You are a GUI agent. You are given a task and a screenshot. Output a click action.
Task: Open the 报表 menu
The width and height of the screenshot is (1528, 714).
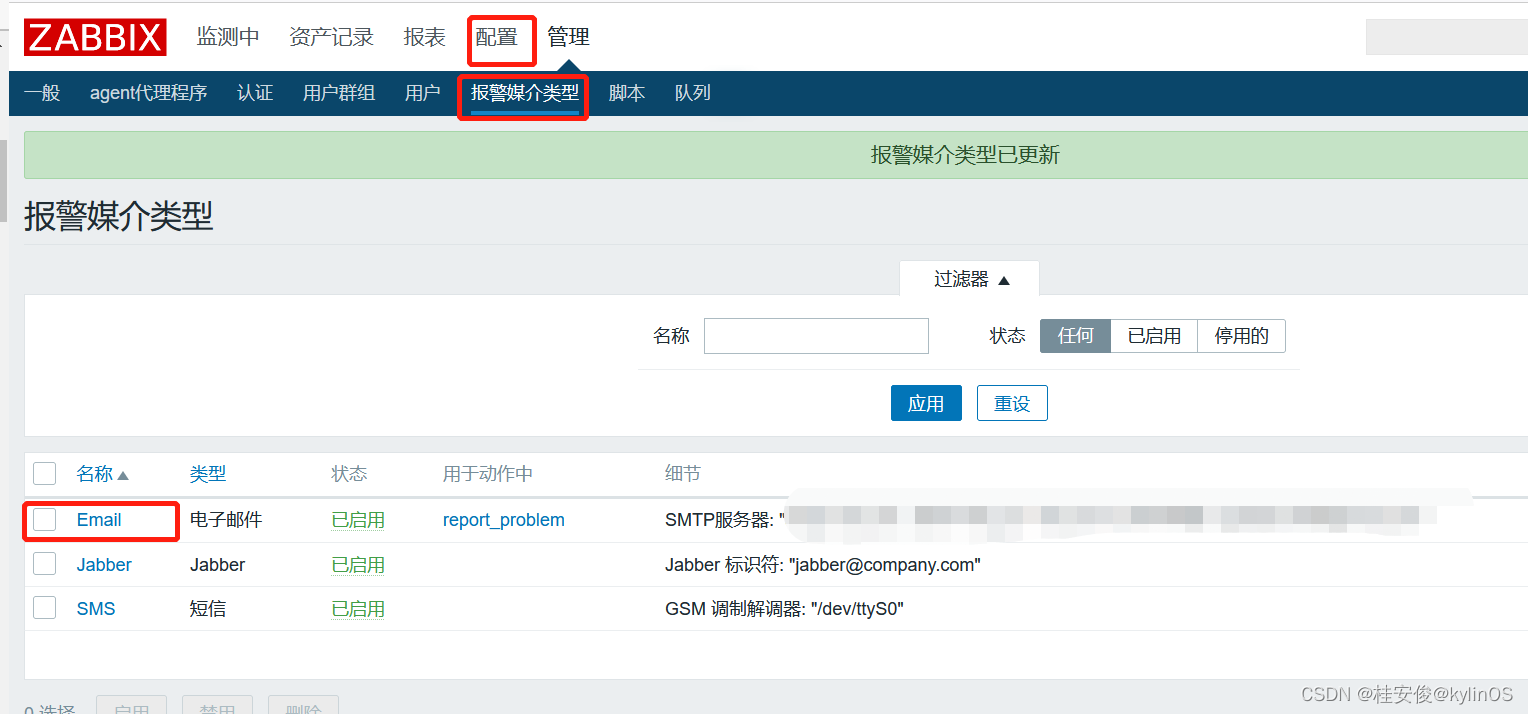tap(425, 37)
